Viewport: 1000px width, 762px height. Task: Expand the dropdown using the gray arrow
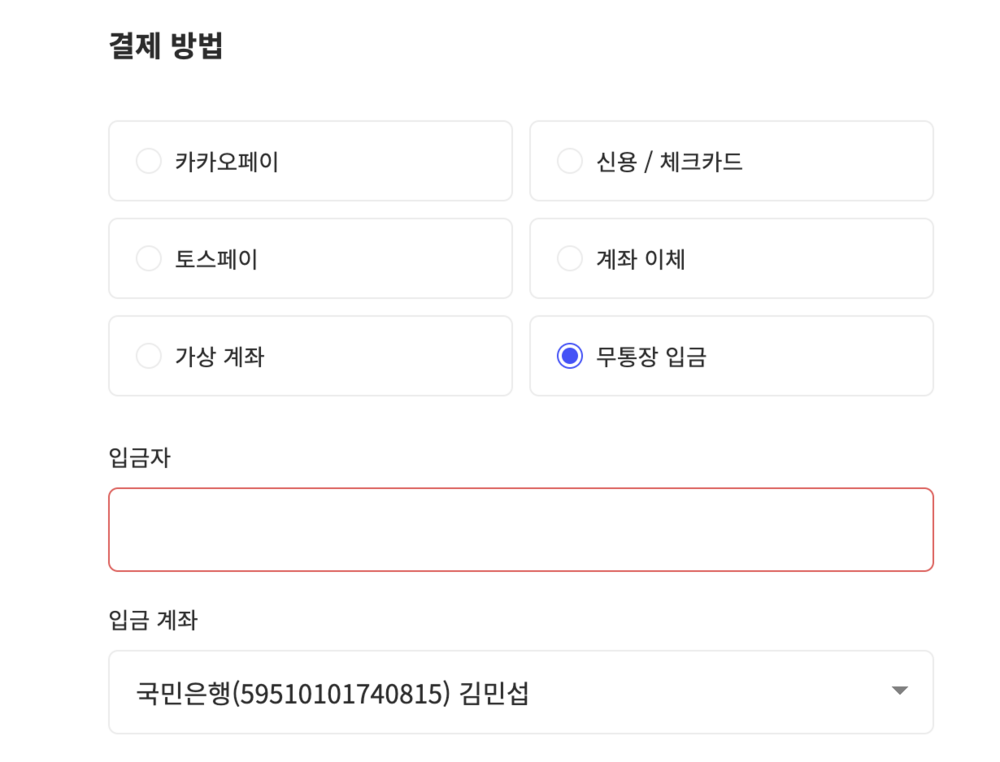[x=899, y=691]
